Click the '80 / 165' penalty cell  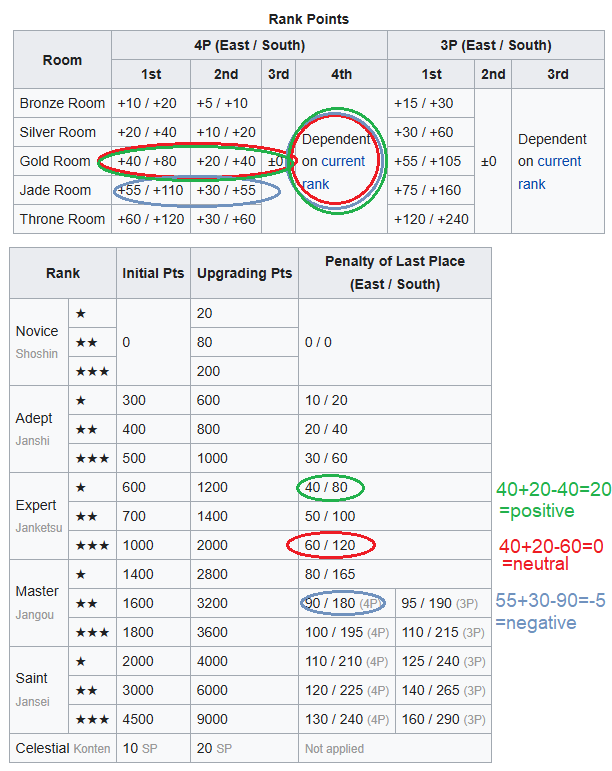coord(395,574)
